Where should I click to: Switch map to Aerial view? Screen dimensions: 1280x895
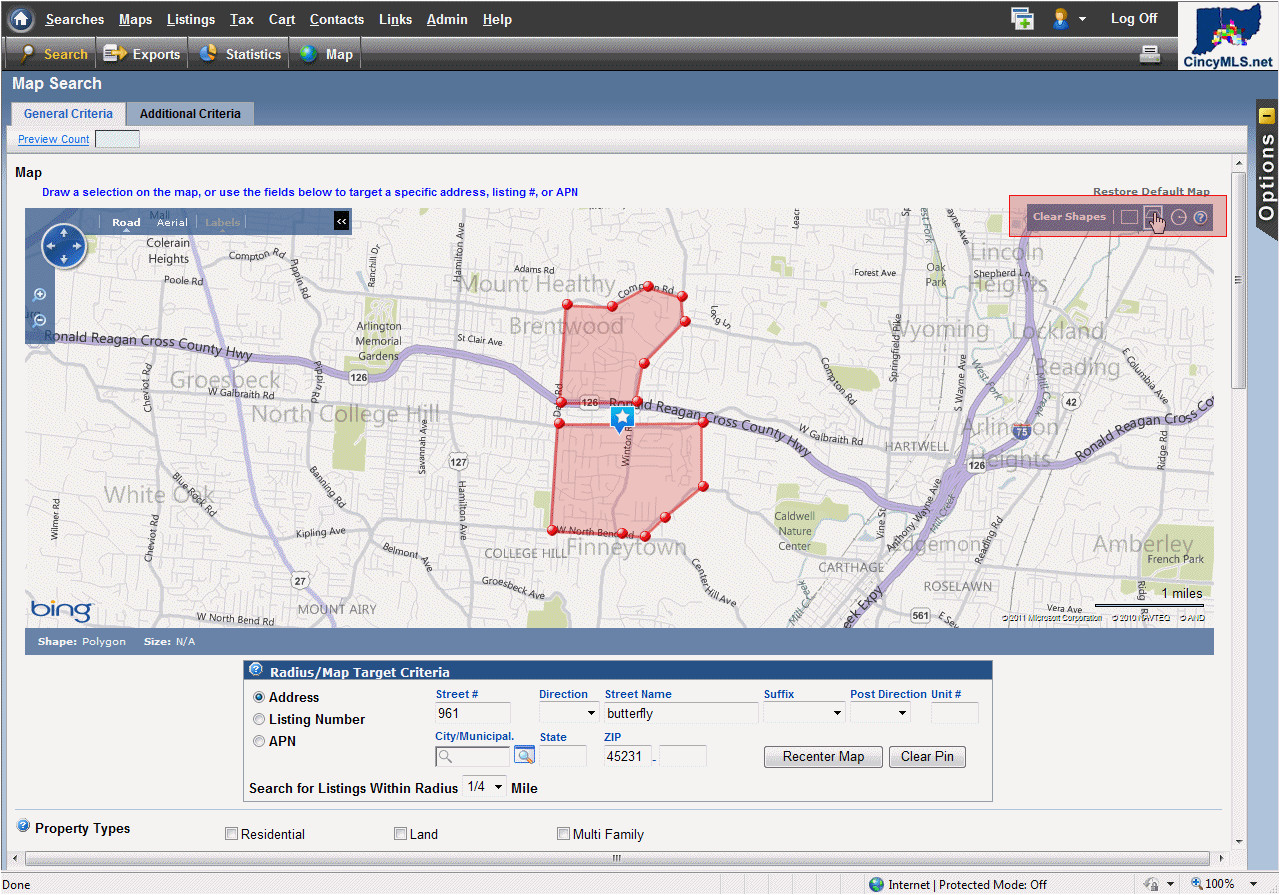[x=172, y=222]
